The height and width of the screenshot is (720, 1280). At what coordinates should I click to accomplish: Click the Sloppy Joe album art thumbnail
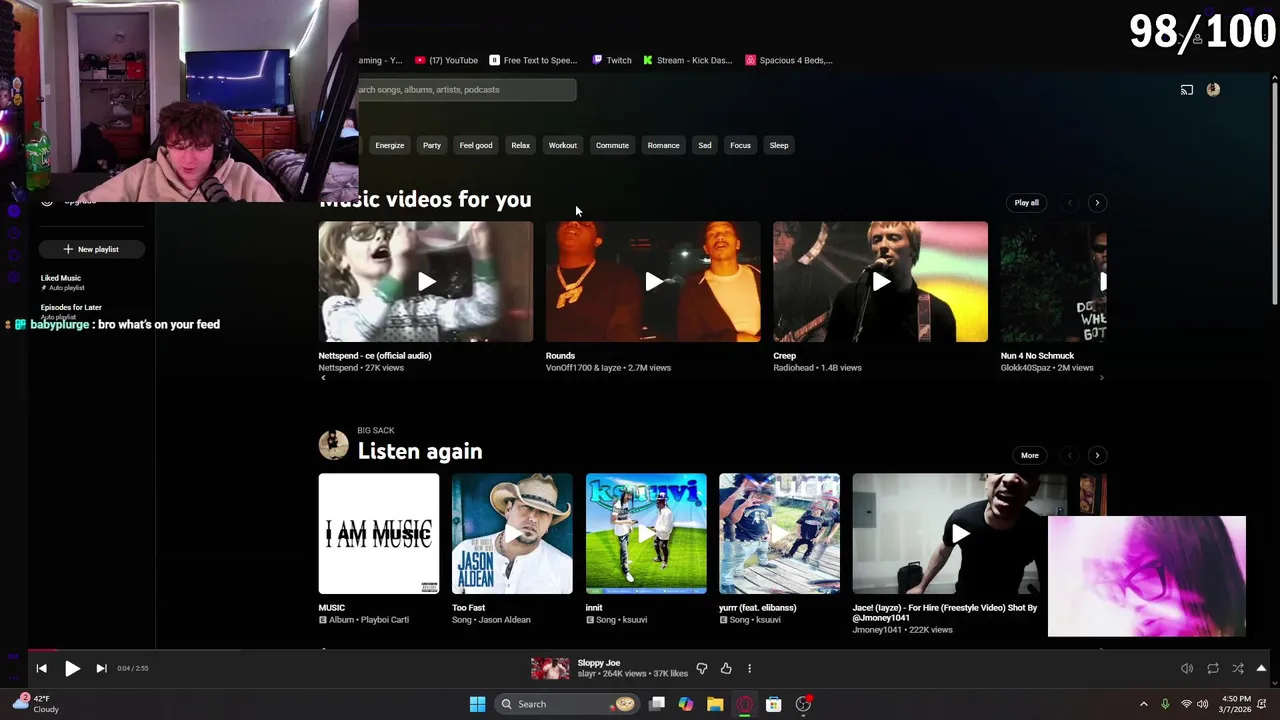pyautogui.click(x=550, y=668)
